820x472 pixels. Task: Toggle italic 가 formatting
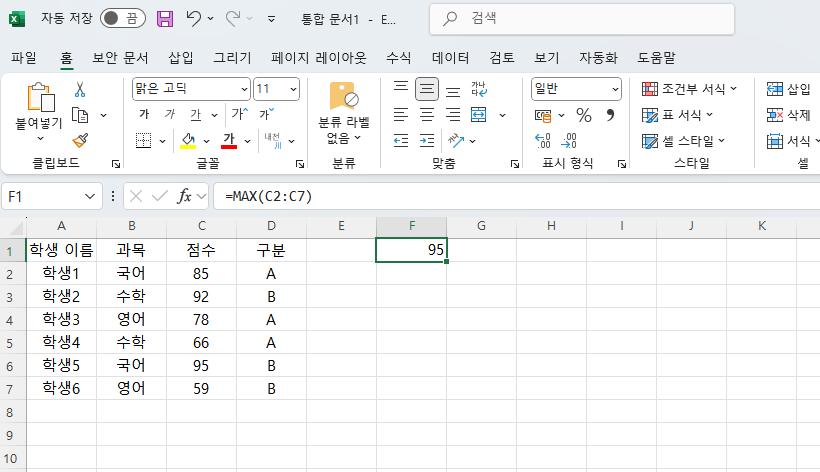(x=170, y=114)
